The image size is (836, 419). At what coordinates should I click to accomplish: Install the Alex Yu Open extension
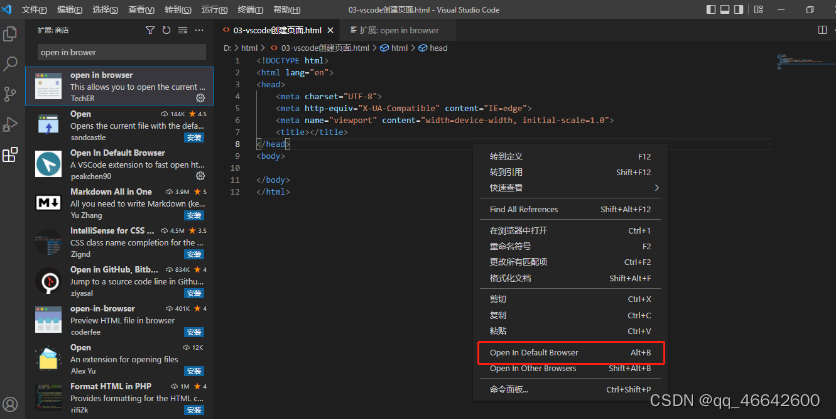point(194,371)
